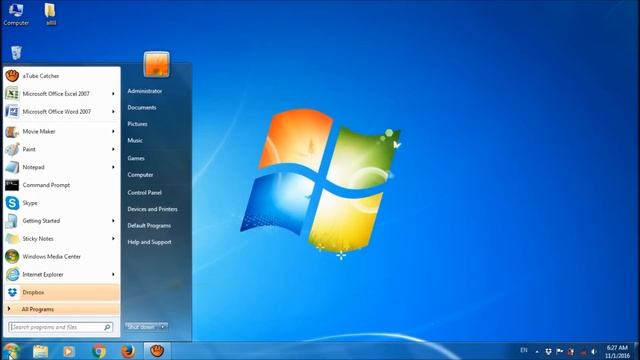Open Computer desktop icon
The height and width of the screenshot is (360, 640).
(16, 14)
